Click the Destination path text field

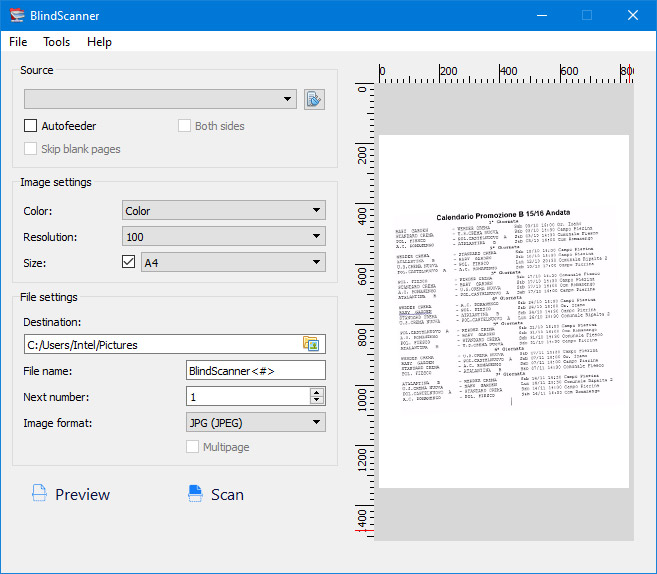tap(160, 344)
